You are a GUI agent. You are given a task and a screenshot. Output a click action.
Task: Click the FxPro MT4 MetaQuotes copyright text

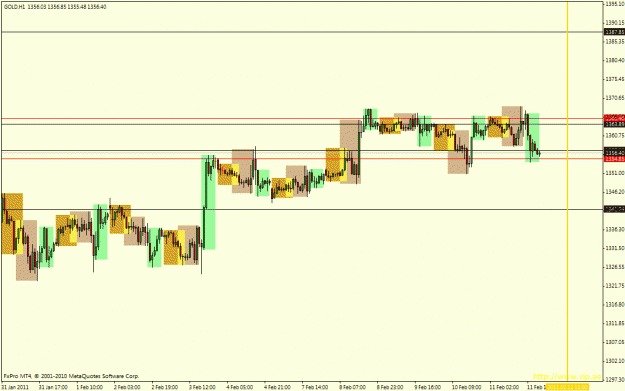point(71,376)
